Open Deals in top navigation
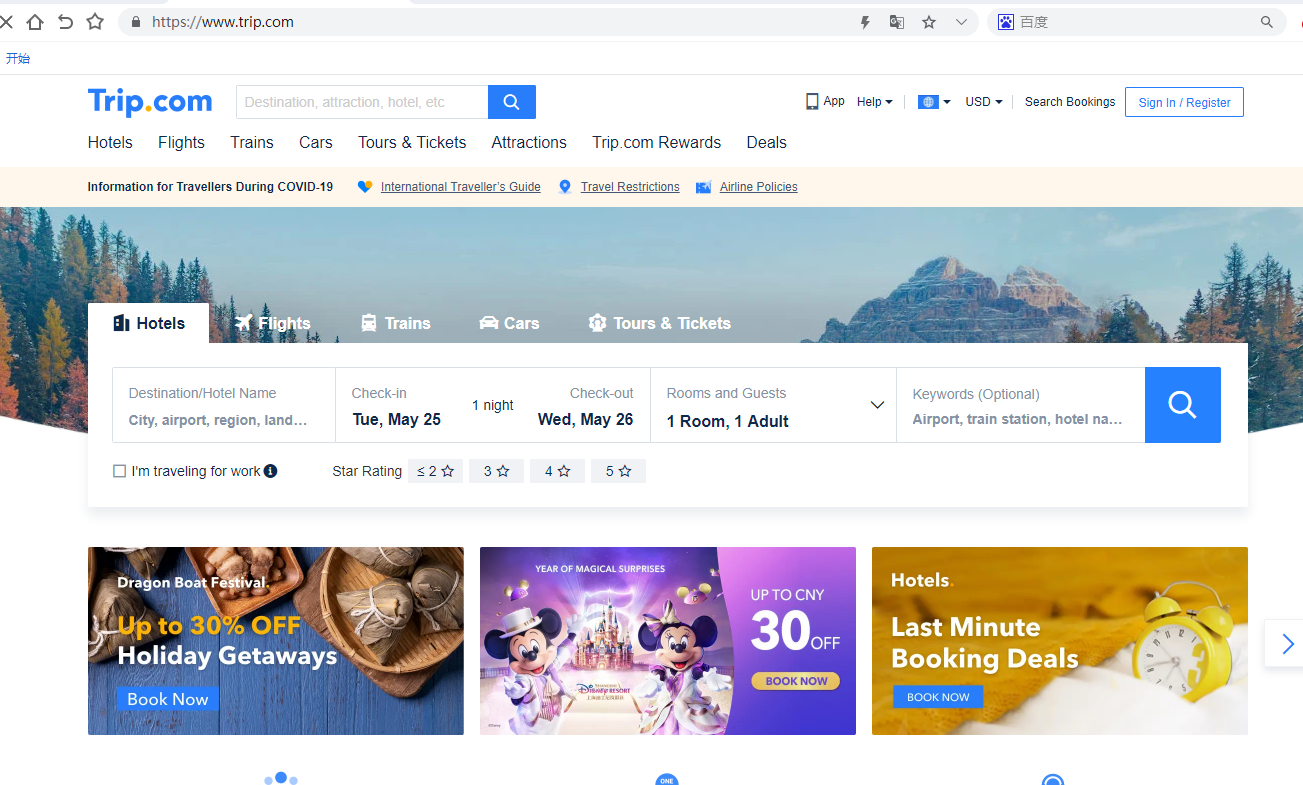The width and height of the screenshot is (1303, 785). click(767, 142)
